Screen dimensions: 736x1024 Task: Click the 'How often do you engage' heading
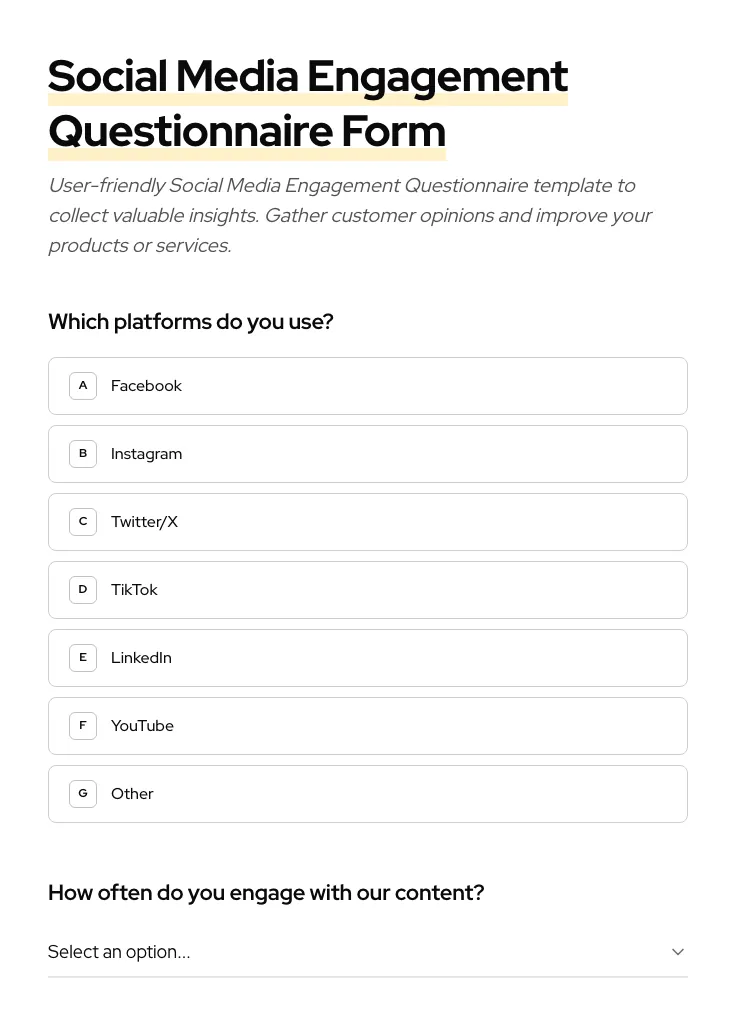point(266,892)
